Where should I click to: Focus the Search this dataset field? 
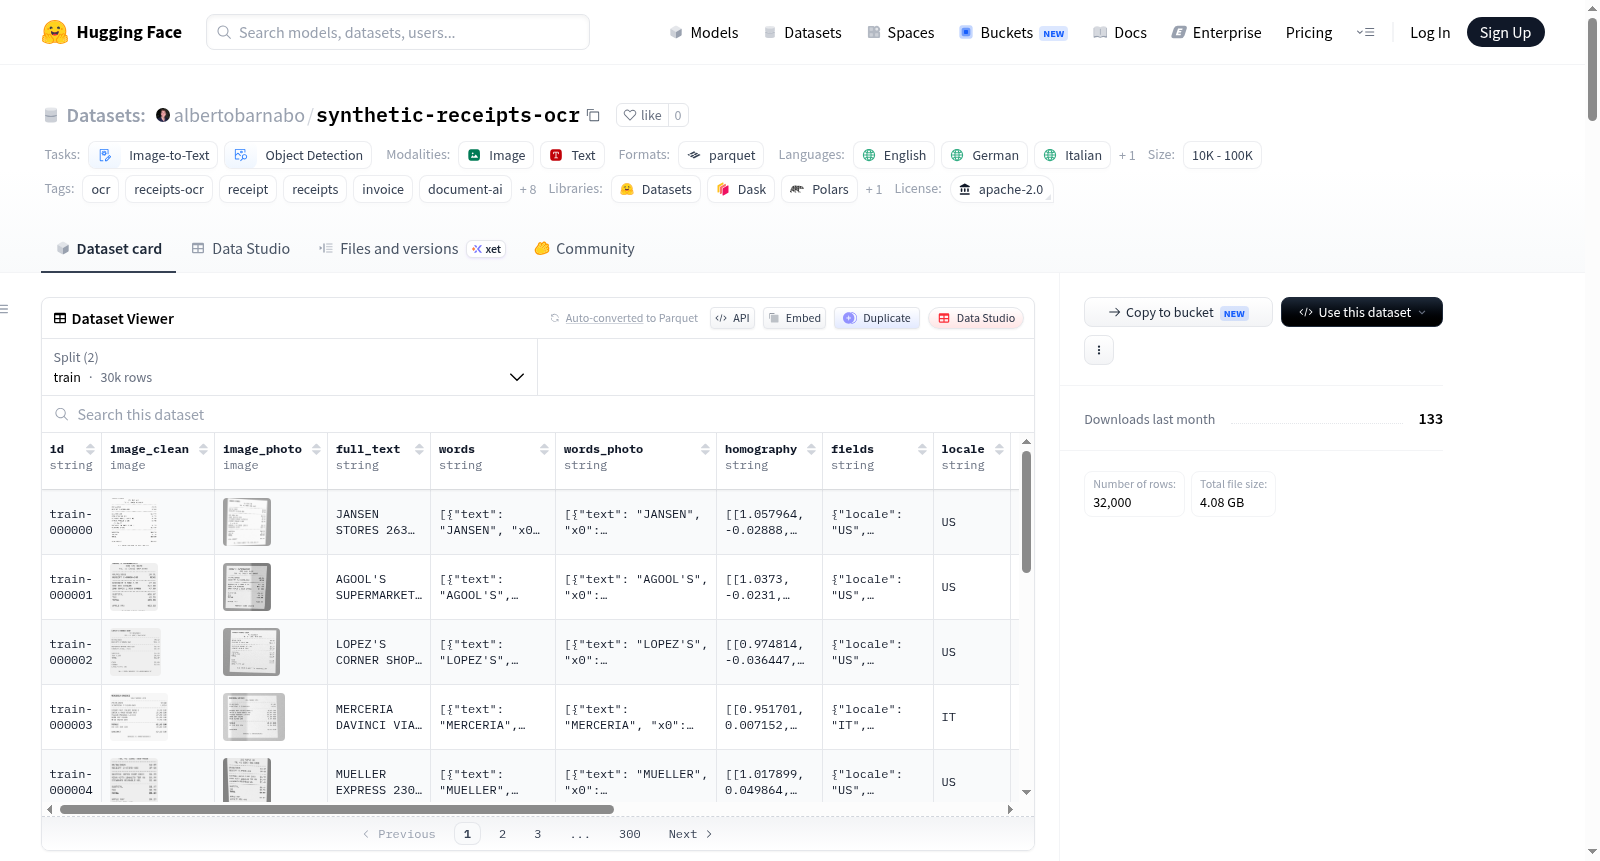[538, 414]
